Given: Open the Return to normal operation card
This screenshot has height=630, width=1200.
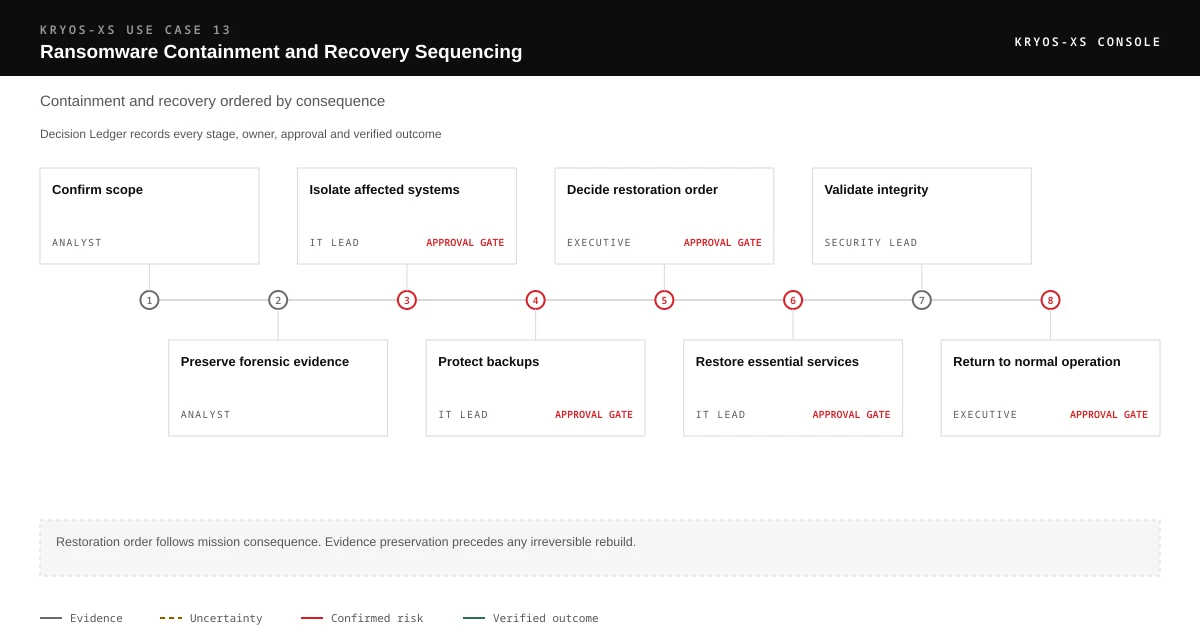Looking at the screenshot, I should [1050, 388].
